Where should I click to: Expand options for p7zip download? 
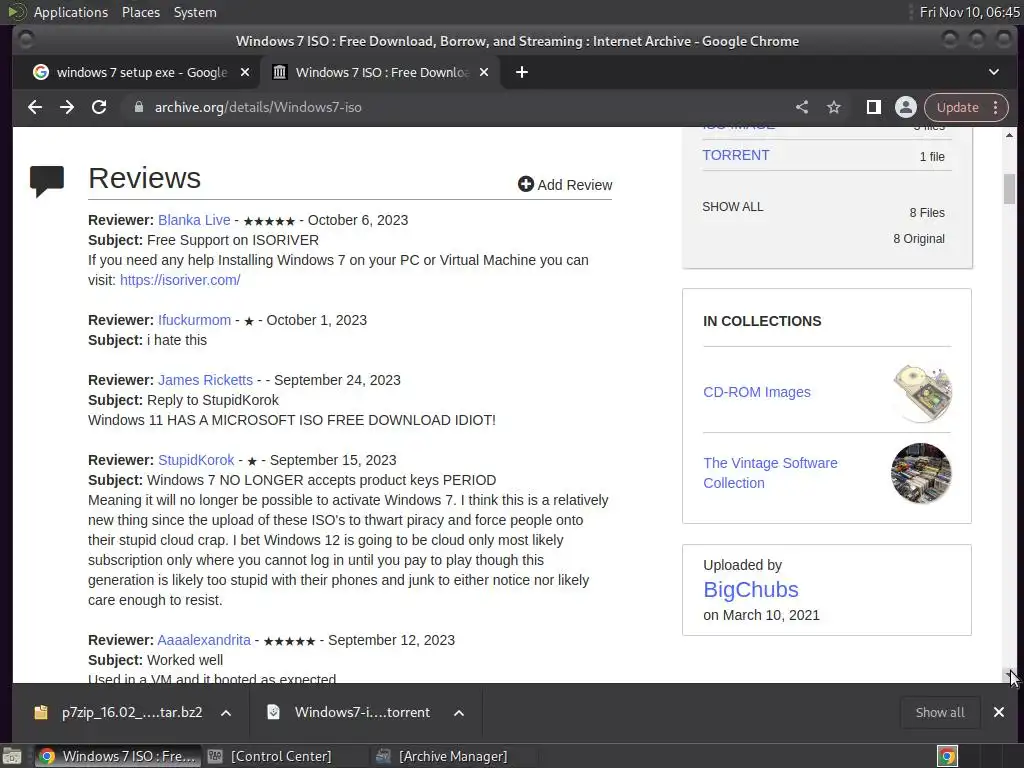click(x=226, y=713)
